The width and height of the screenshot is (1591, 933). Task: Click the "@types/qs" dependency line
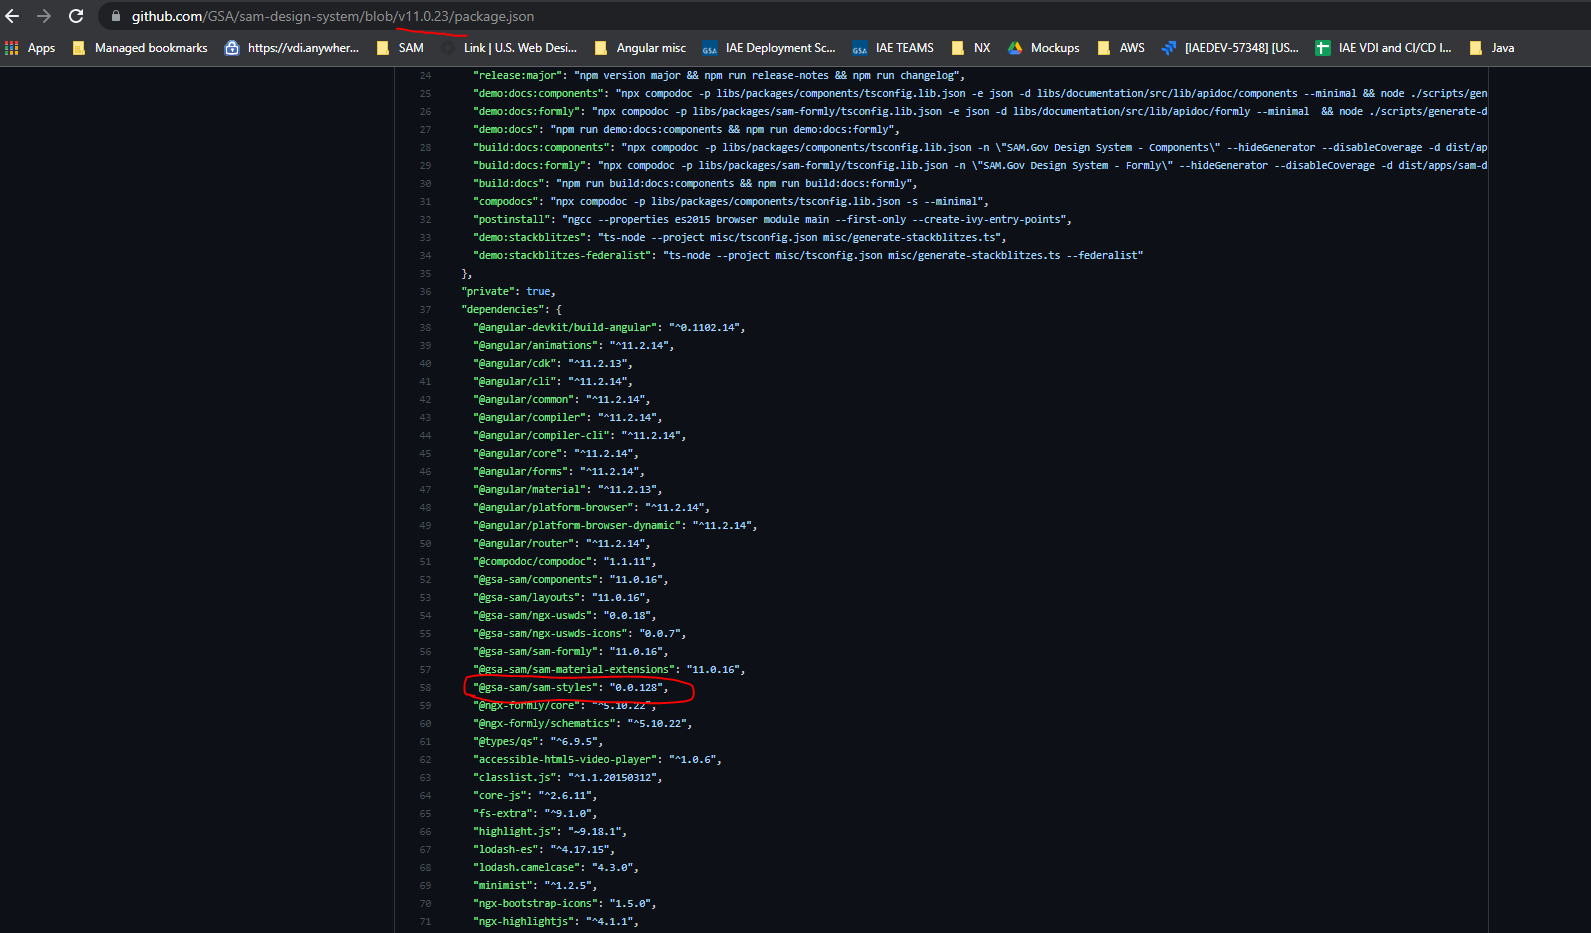538,742
